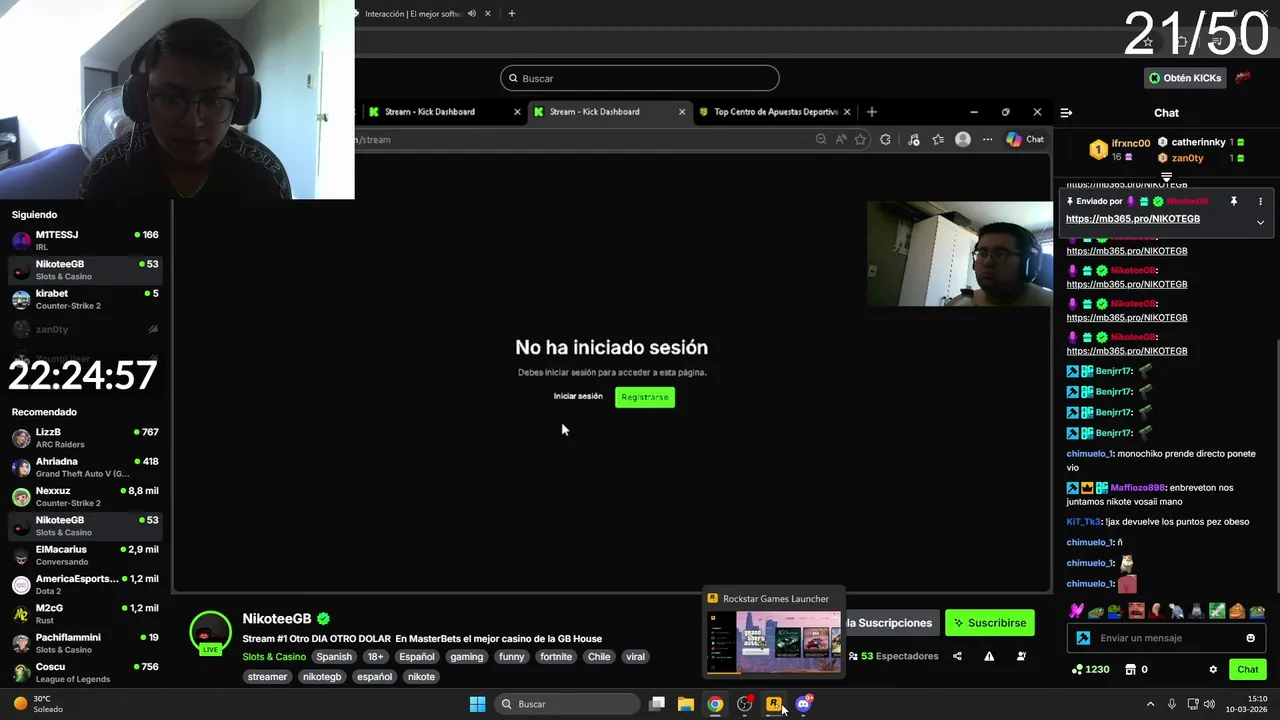1280x720 pixels.
Task: Click the Copilot Chat icon in the streamed browser
Action: (1025, 140)
